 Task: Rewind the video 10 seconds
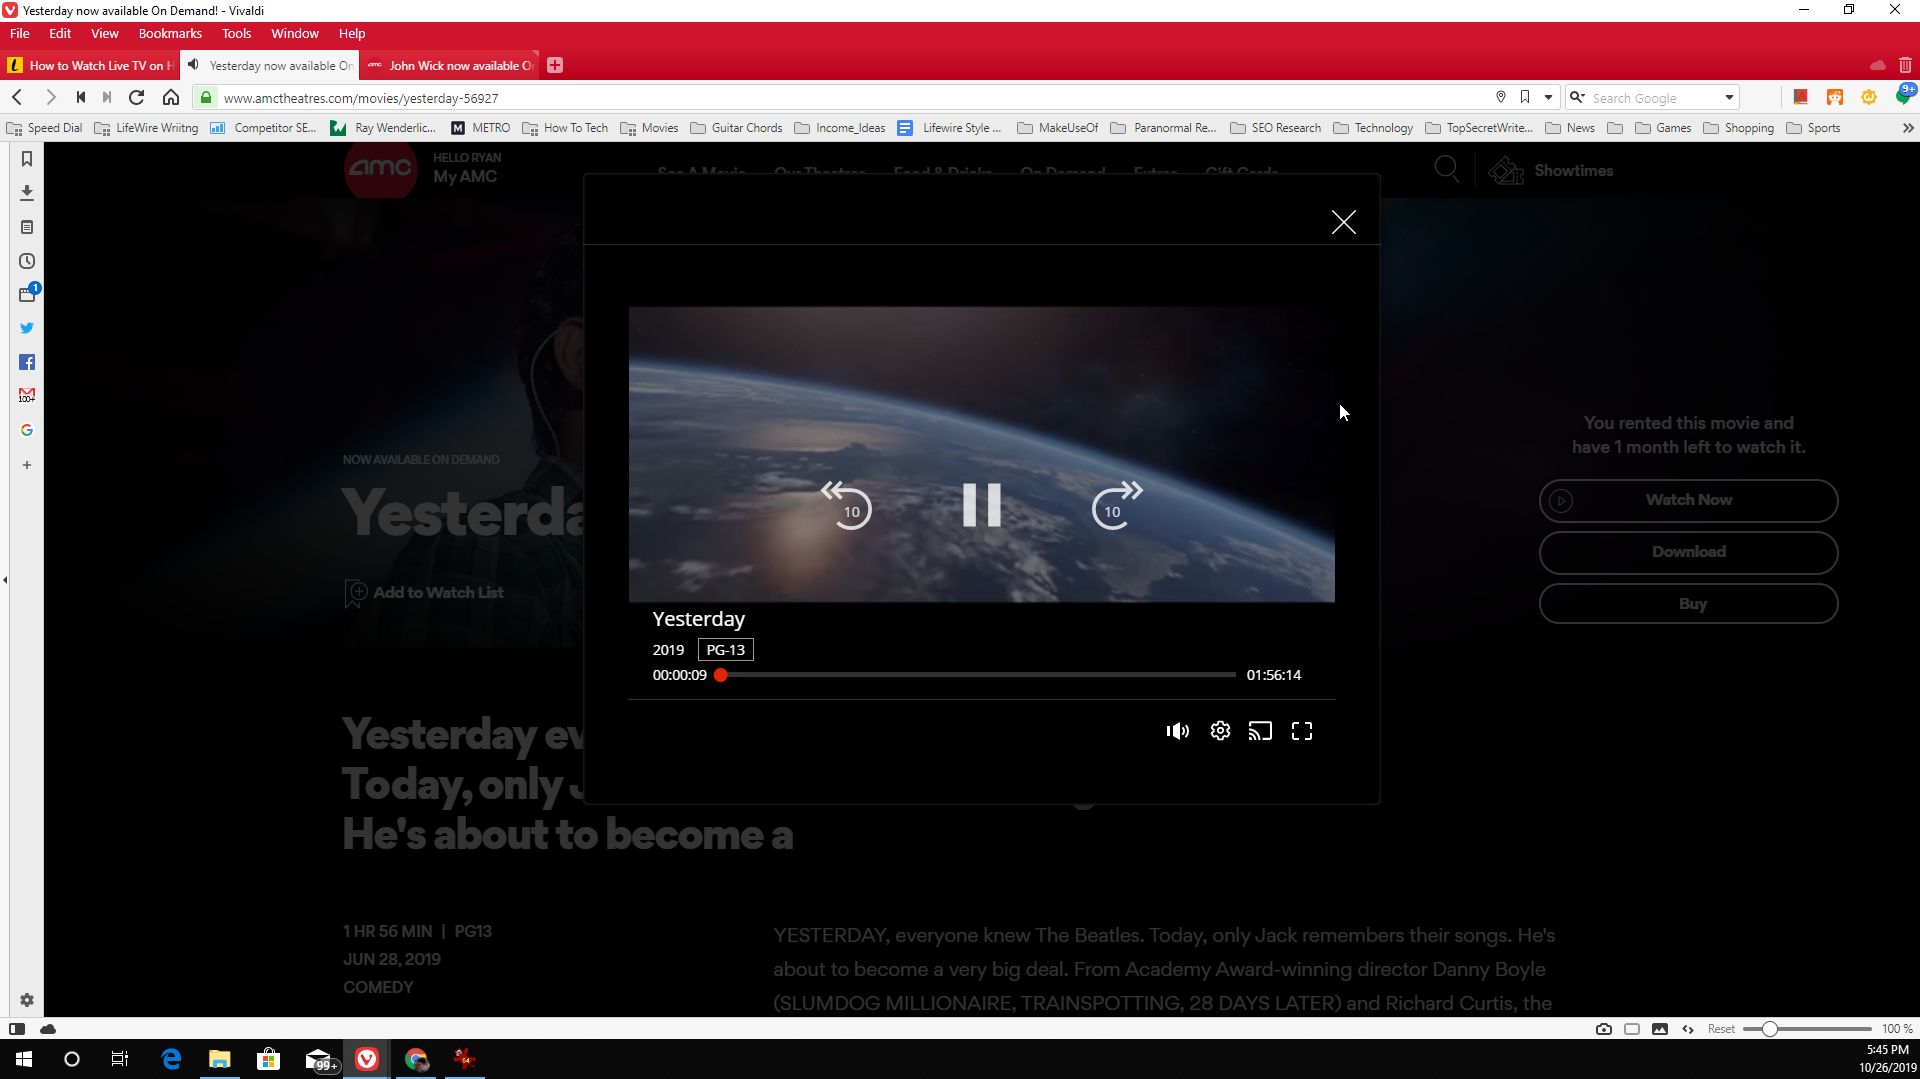847,505
